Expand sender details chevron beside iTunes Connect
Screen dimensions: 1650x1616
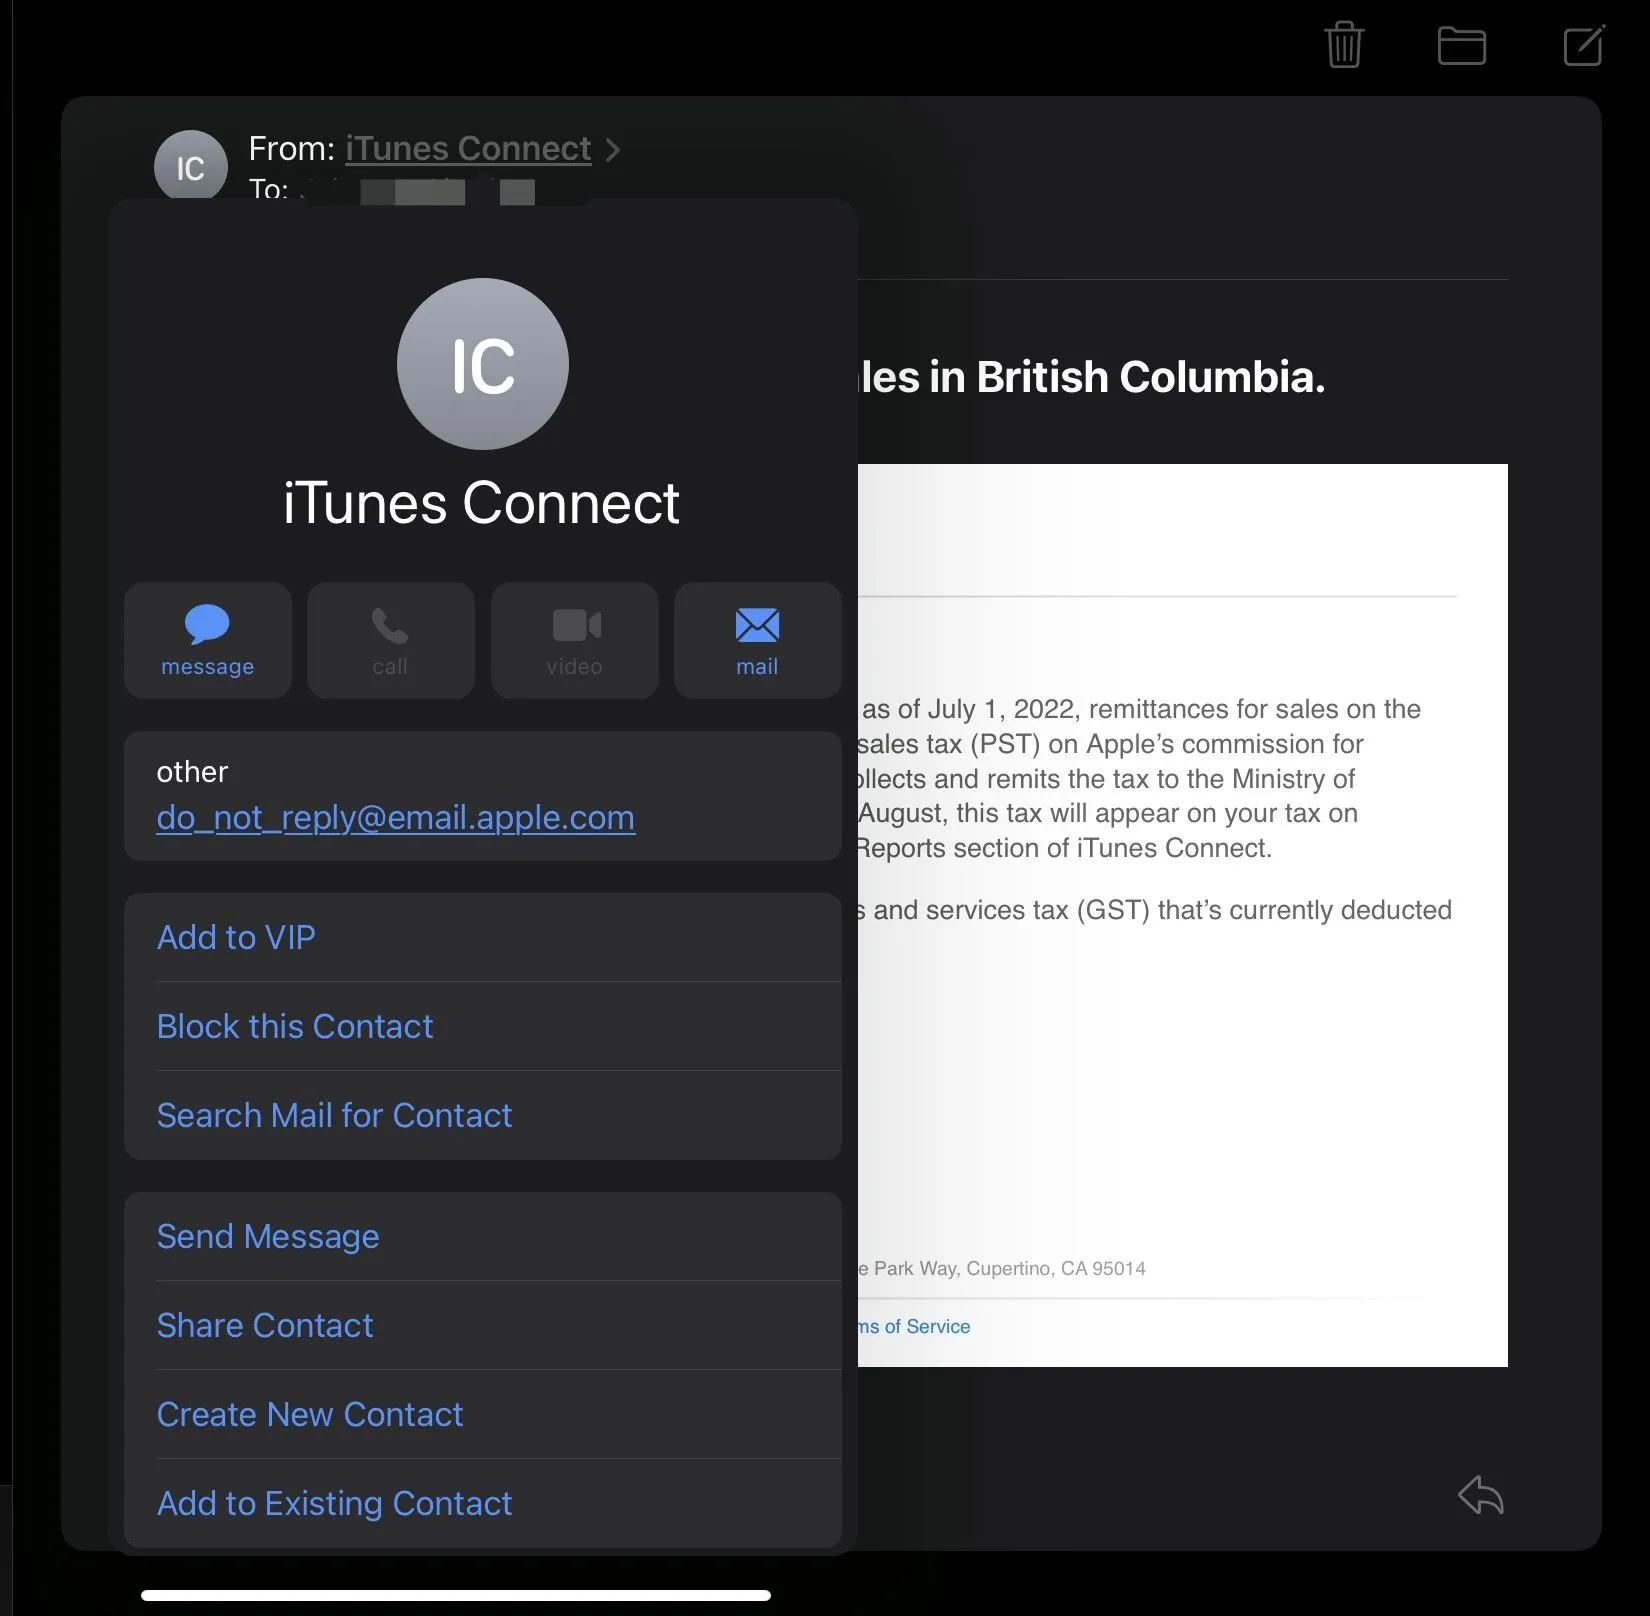click(613, 150)
